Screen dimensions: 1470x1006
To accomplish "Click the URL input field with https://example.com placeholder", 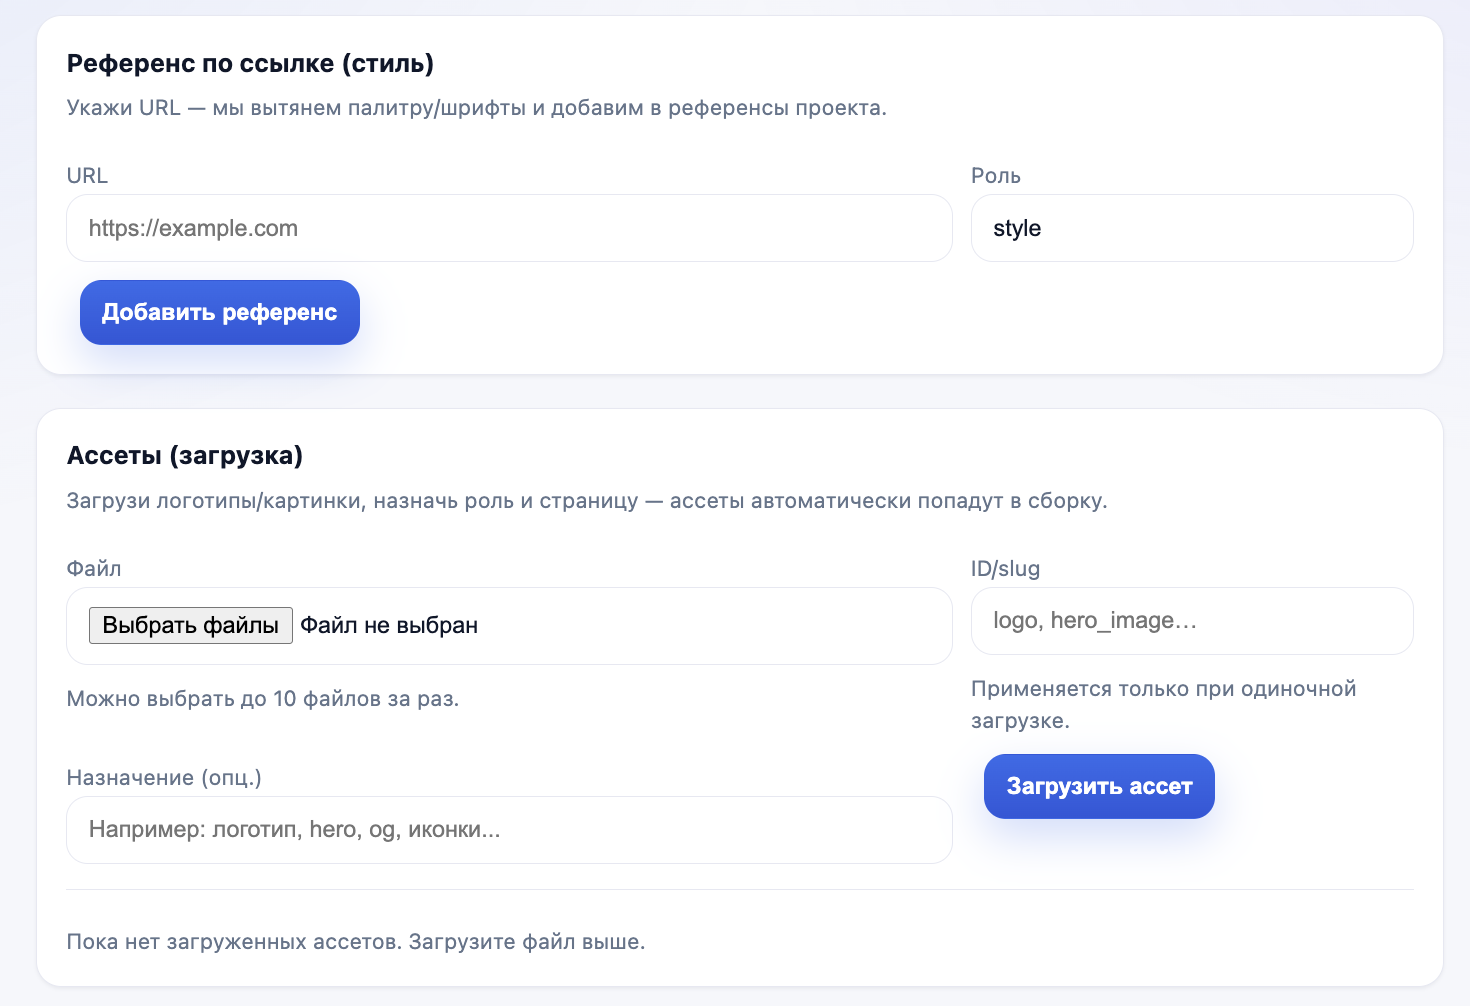I will coord(508,228).
